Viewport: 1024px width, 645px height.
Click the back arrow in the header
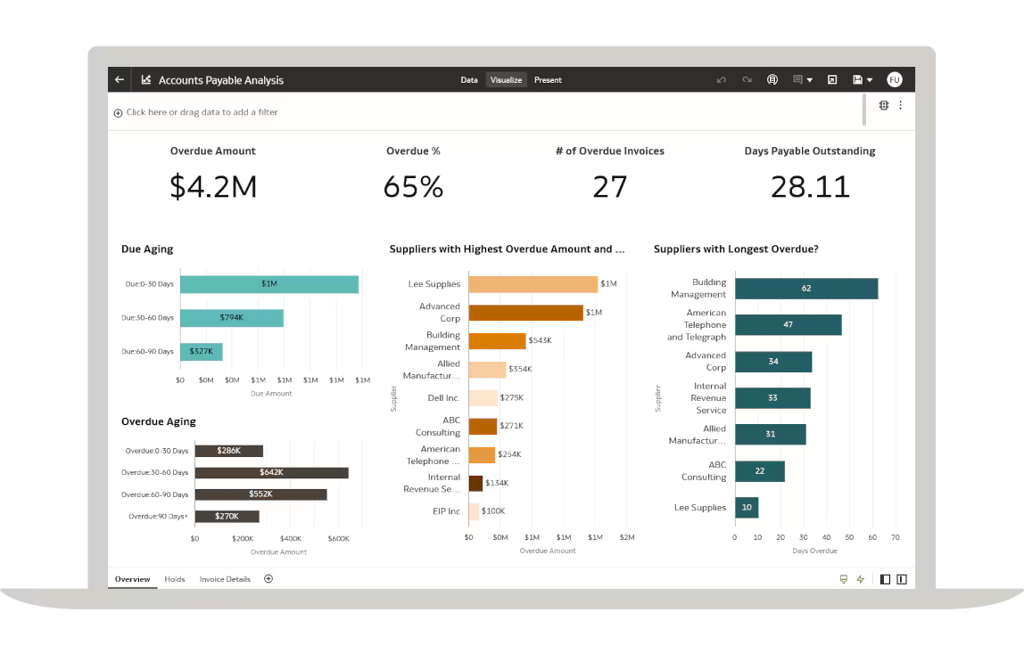click(120, 80)
